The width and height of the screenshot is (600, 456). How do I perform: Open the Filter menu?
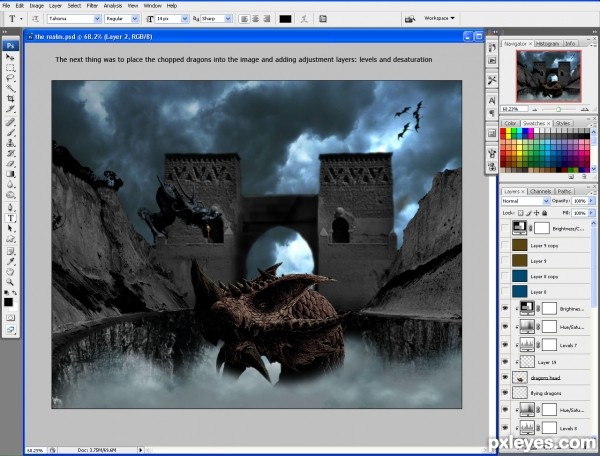tap(92, 6)
